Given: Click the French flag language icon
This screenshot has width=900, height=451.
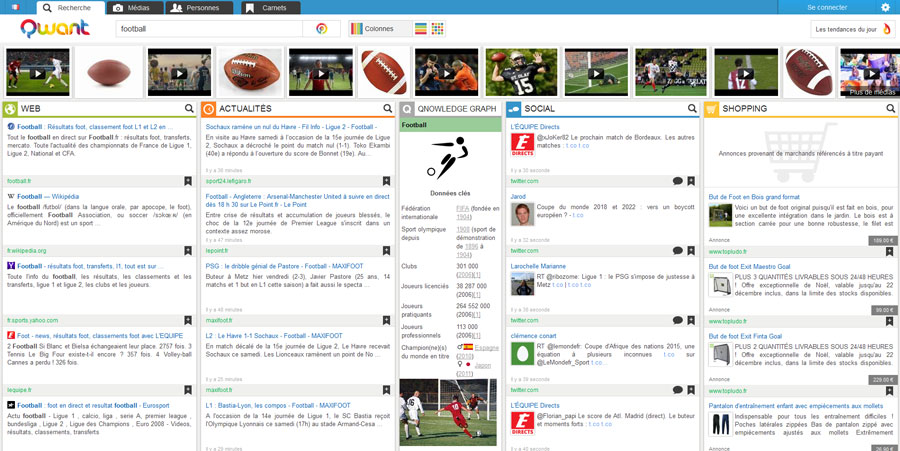Looking at the screenshot, I should coord(14,7).
